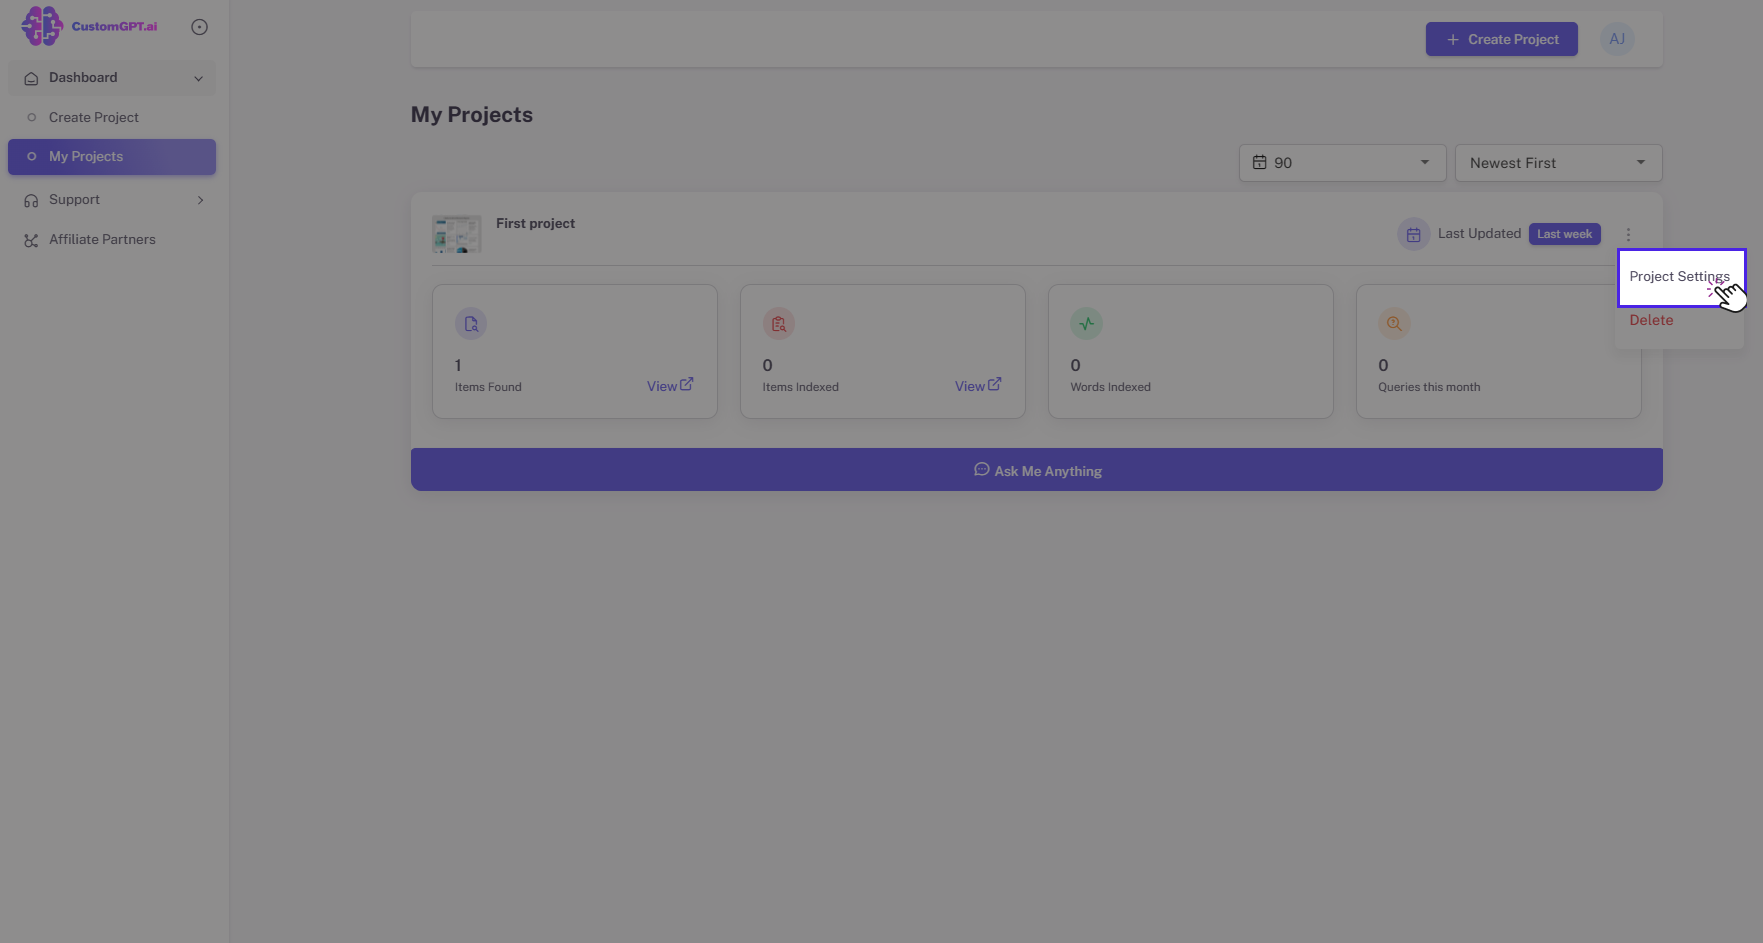The image size is (1763, 943).
Task: Open Affiliate Partners page
Action: 102,240
